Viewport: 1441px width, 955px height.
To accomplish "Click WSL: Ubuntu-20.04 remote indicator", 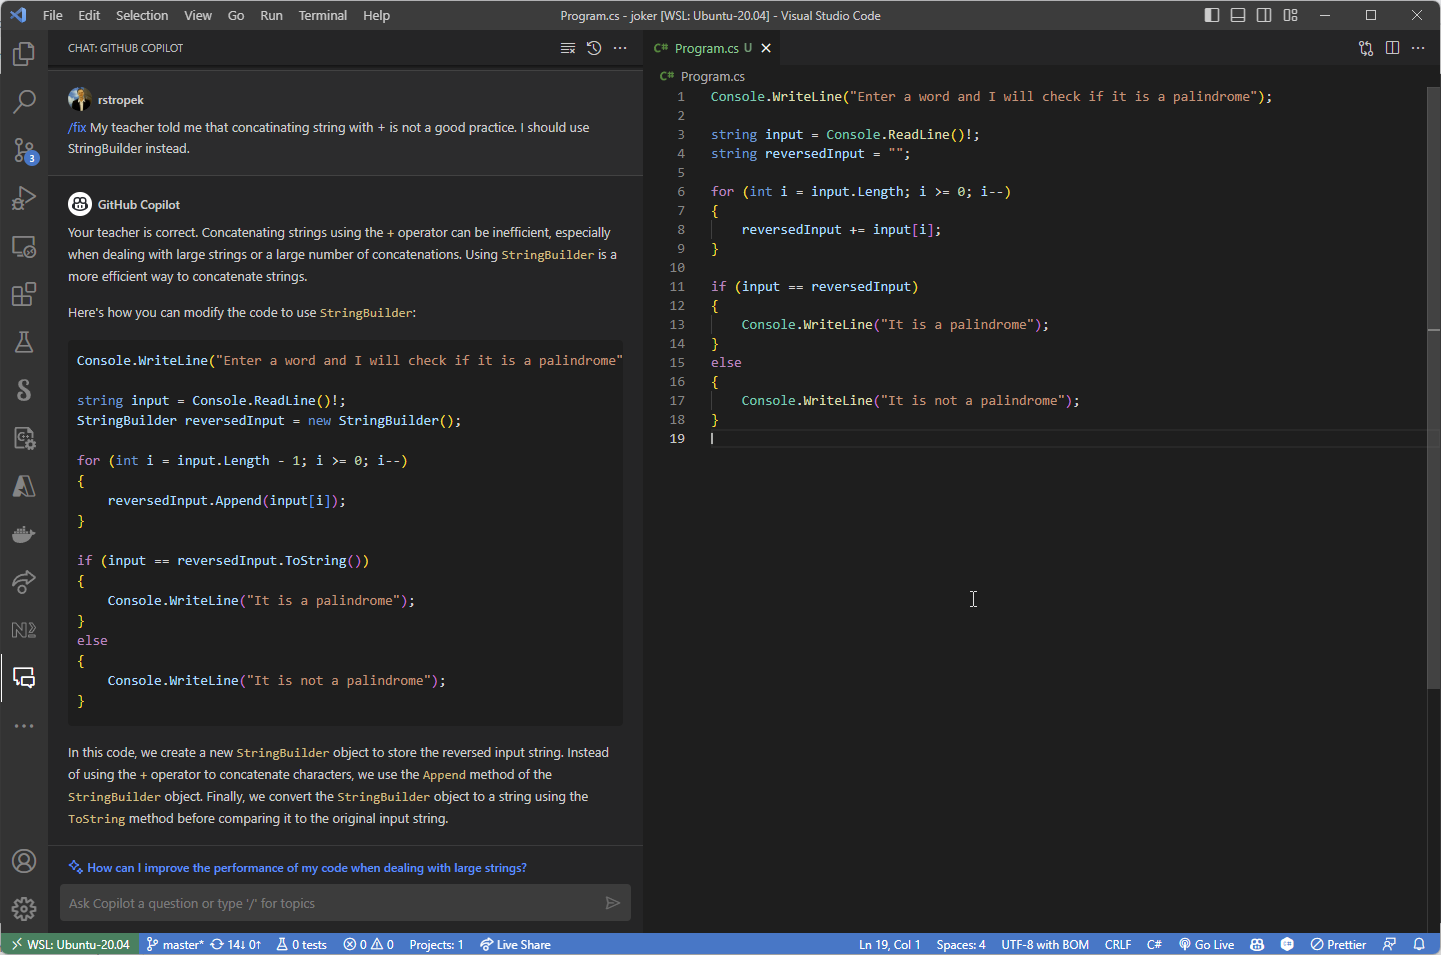I will 70,944.
